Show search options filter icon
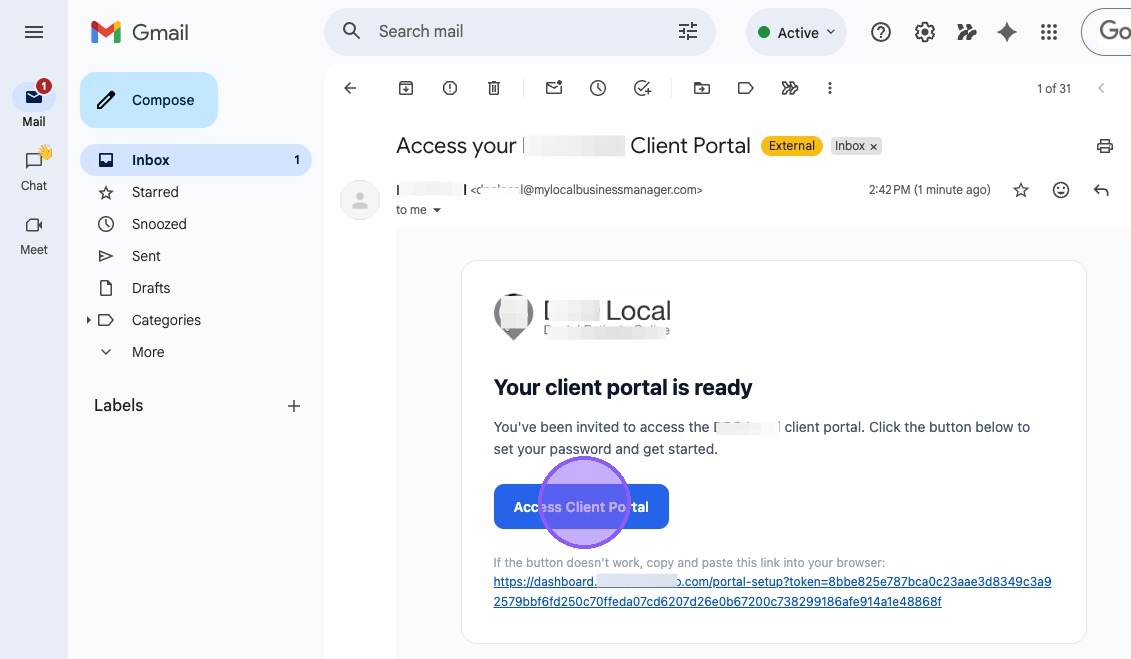 tap(688, 31)
